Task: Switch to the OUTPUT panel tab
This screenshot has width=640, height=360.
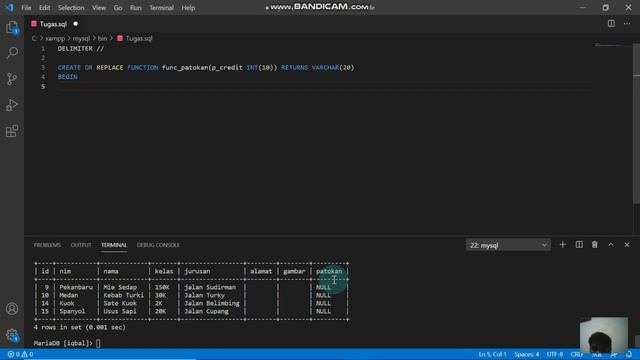Action: point(81,245)
